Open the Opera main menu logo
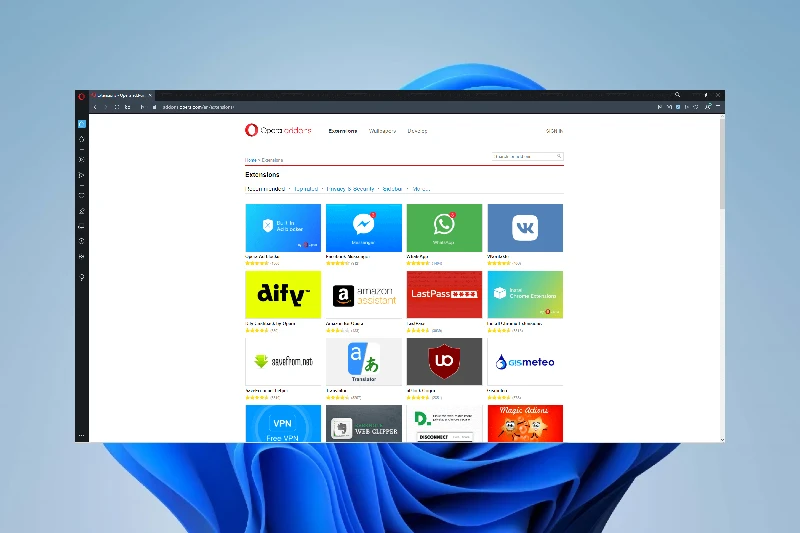 click(x=81, y=96)
